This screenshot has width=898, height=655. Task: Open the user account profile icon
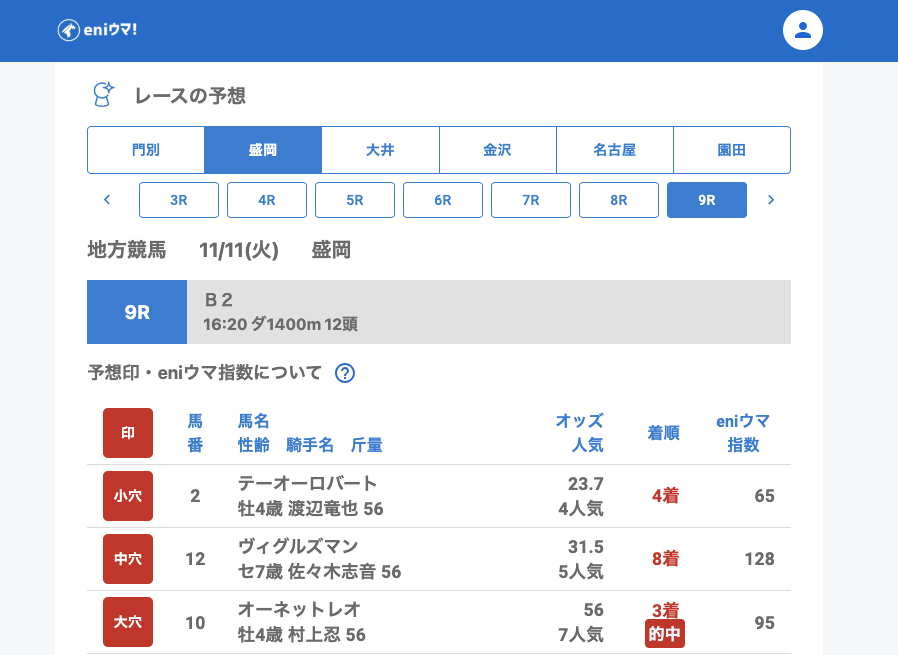point(802,30)
